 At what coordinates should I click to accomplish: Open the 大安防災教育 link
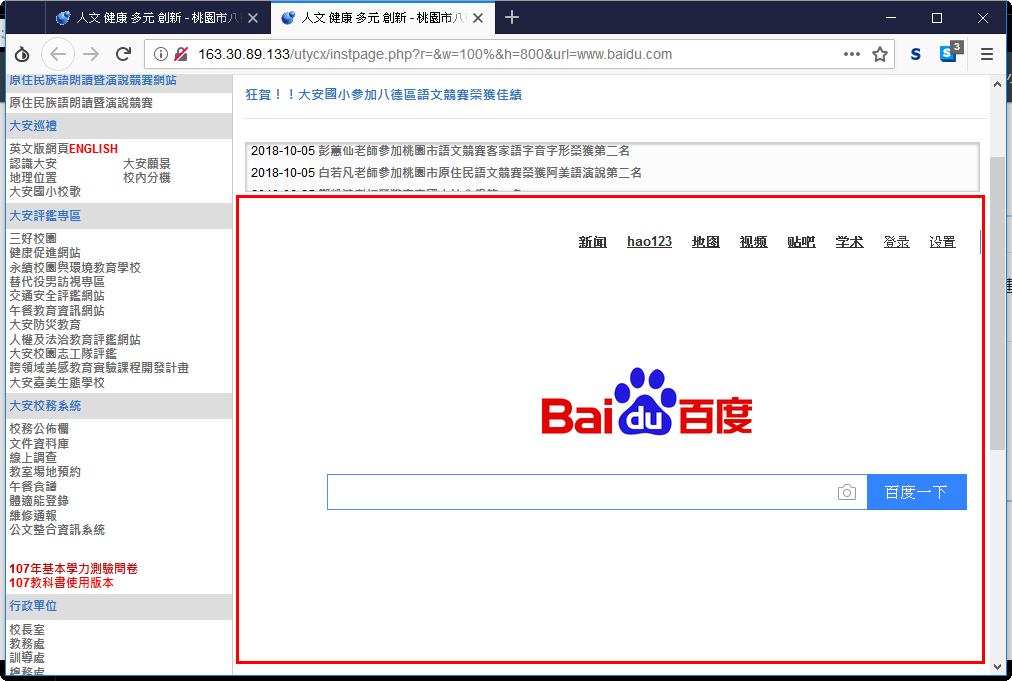45,325
